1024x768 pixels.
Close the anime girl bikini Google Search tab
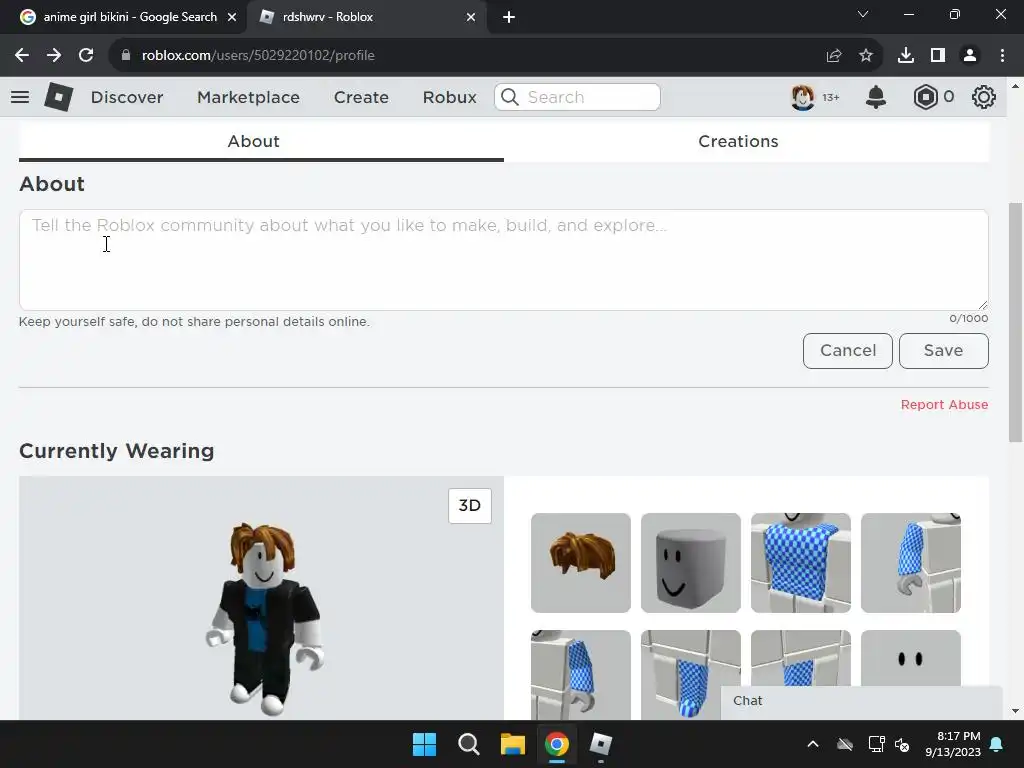click(x=232, y=17)
